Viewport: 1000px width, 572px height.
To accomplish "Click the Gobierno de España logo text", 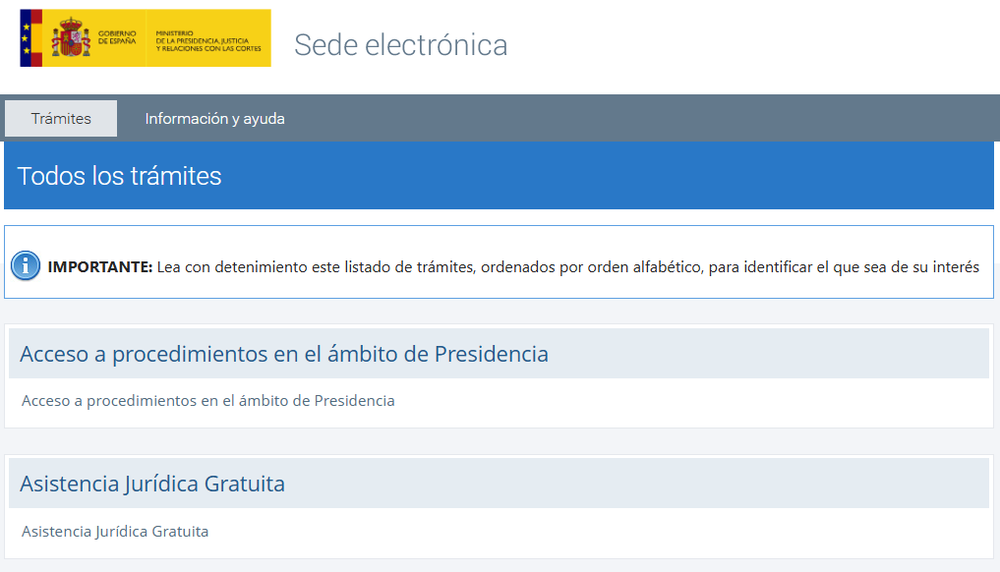I will (117, 37).
